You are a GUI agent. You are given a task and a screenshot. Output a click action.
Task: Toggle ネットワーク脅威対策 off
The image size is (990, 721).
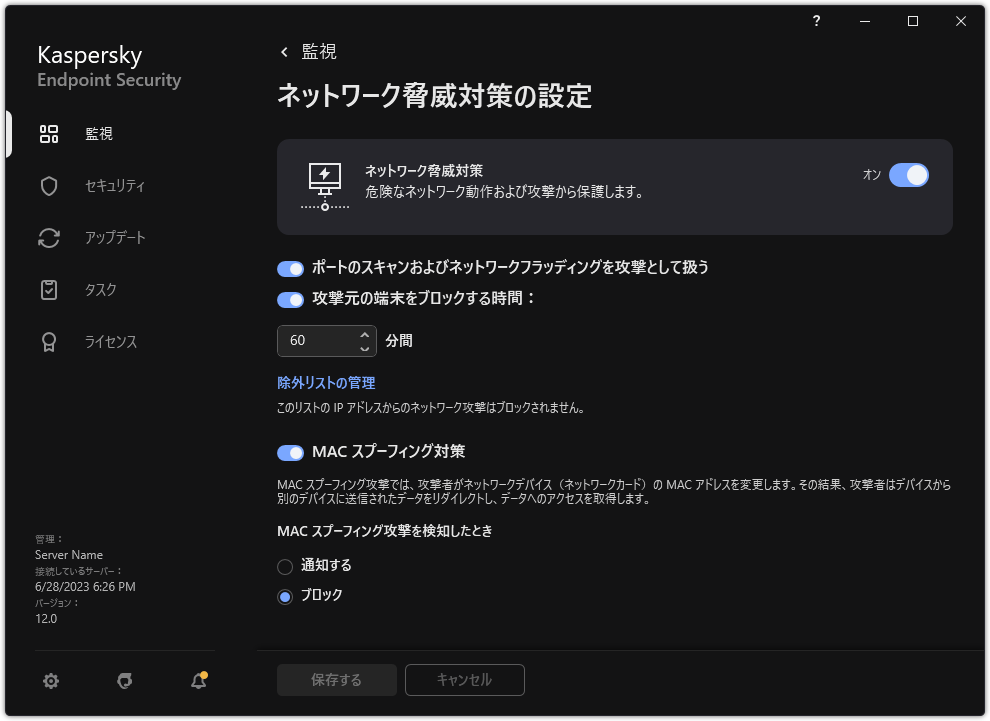pyautogui.click(x=908, y=174)
